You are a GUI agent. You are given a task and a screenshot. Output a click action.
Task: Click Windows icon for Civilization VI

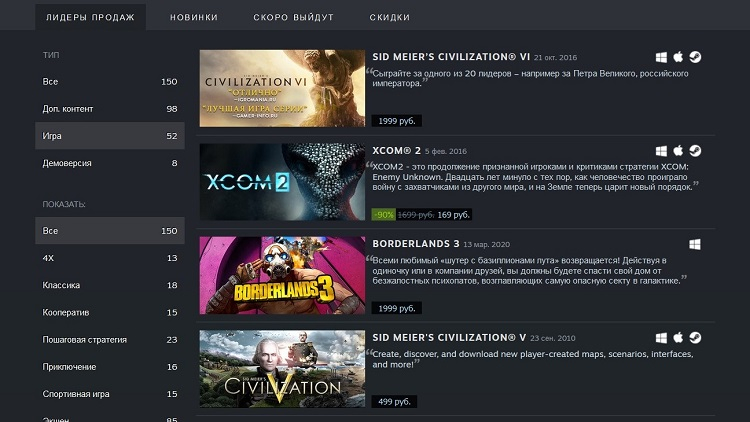661,57
